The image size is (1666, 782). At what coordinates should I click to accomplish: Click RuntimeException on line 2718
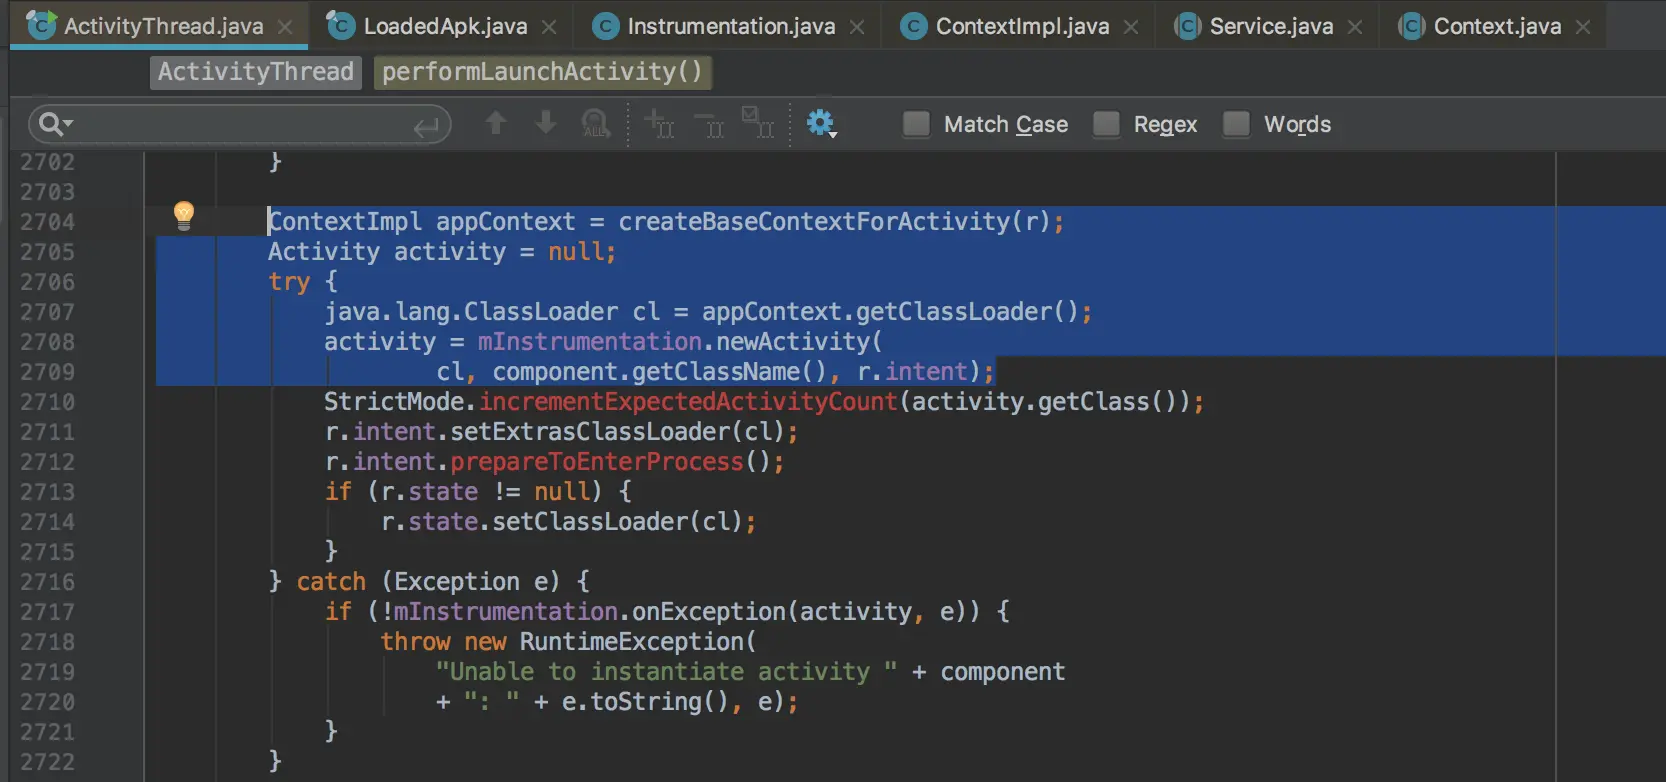(632, 642)
